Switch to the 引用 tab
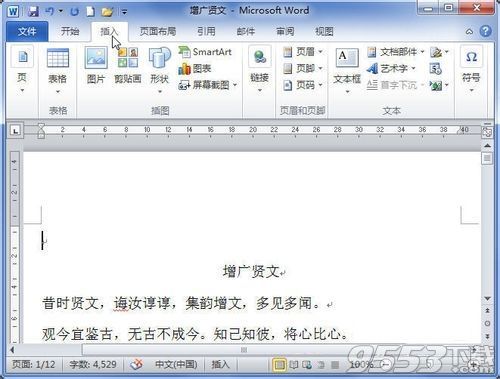This screenshot has height=379, width=500. (x=206, y=32)
